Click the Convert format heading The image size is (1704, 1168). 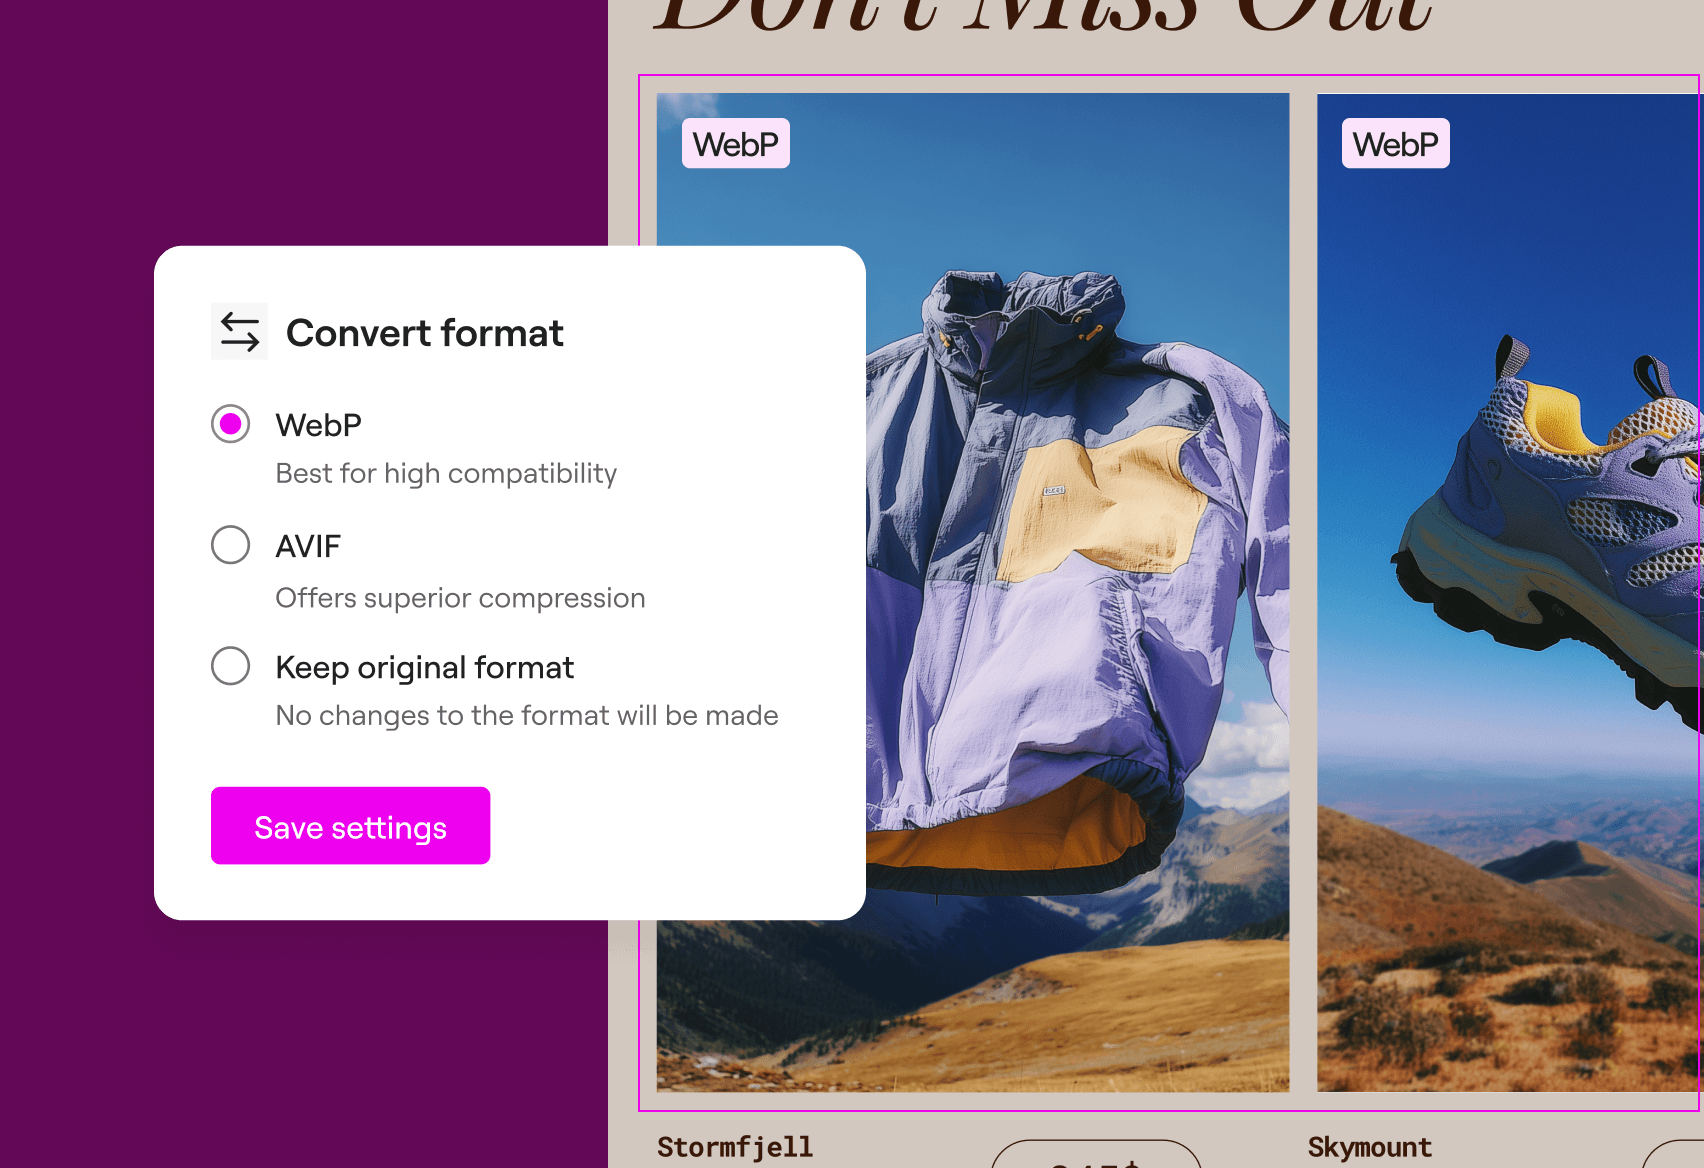point(425,333)
